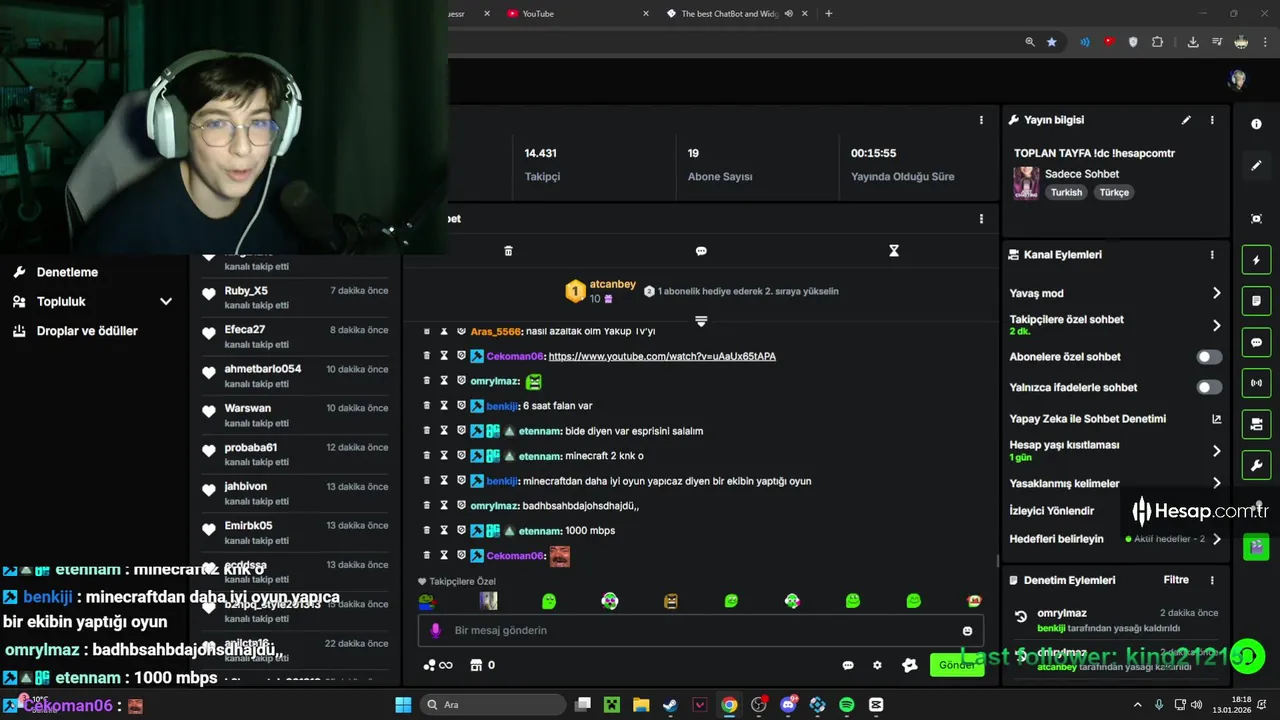Click the Filtre button in Denetim Eylemleri
The image size is (1280, 720).
click(x=1176, y=580)
